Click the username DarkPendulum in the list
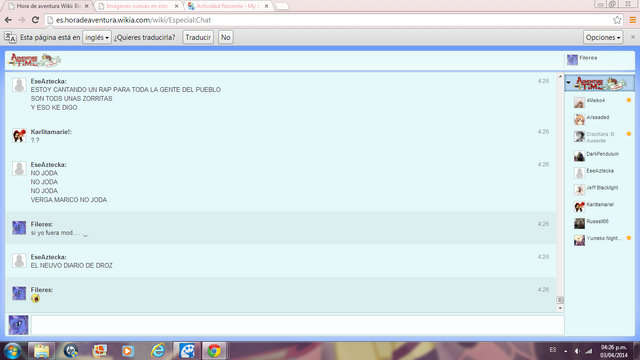The height and width of the screenshot is (360, 640). [602, 154]
